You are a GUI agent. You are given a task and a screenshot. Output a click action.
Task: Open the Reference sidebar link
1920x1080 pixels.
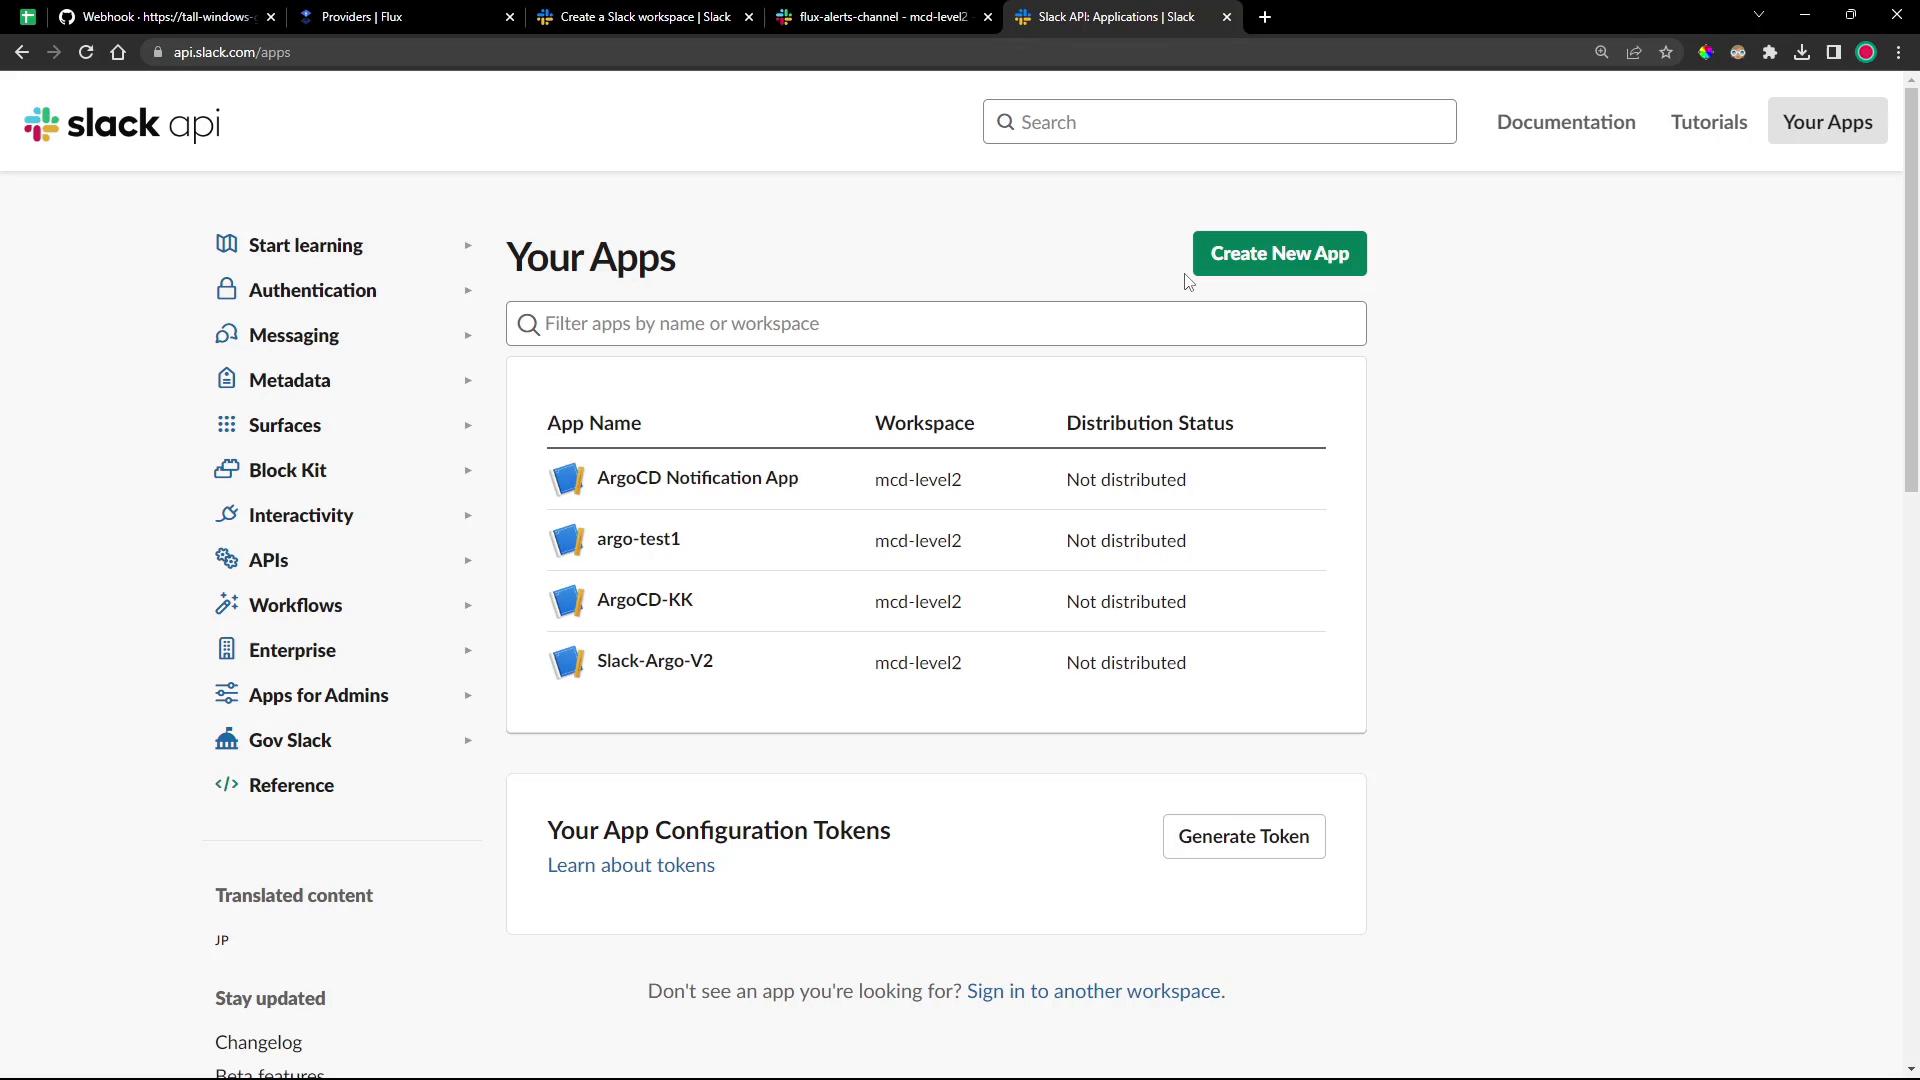291,785
